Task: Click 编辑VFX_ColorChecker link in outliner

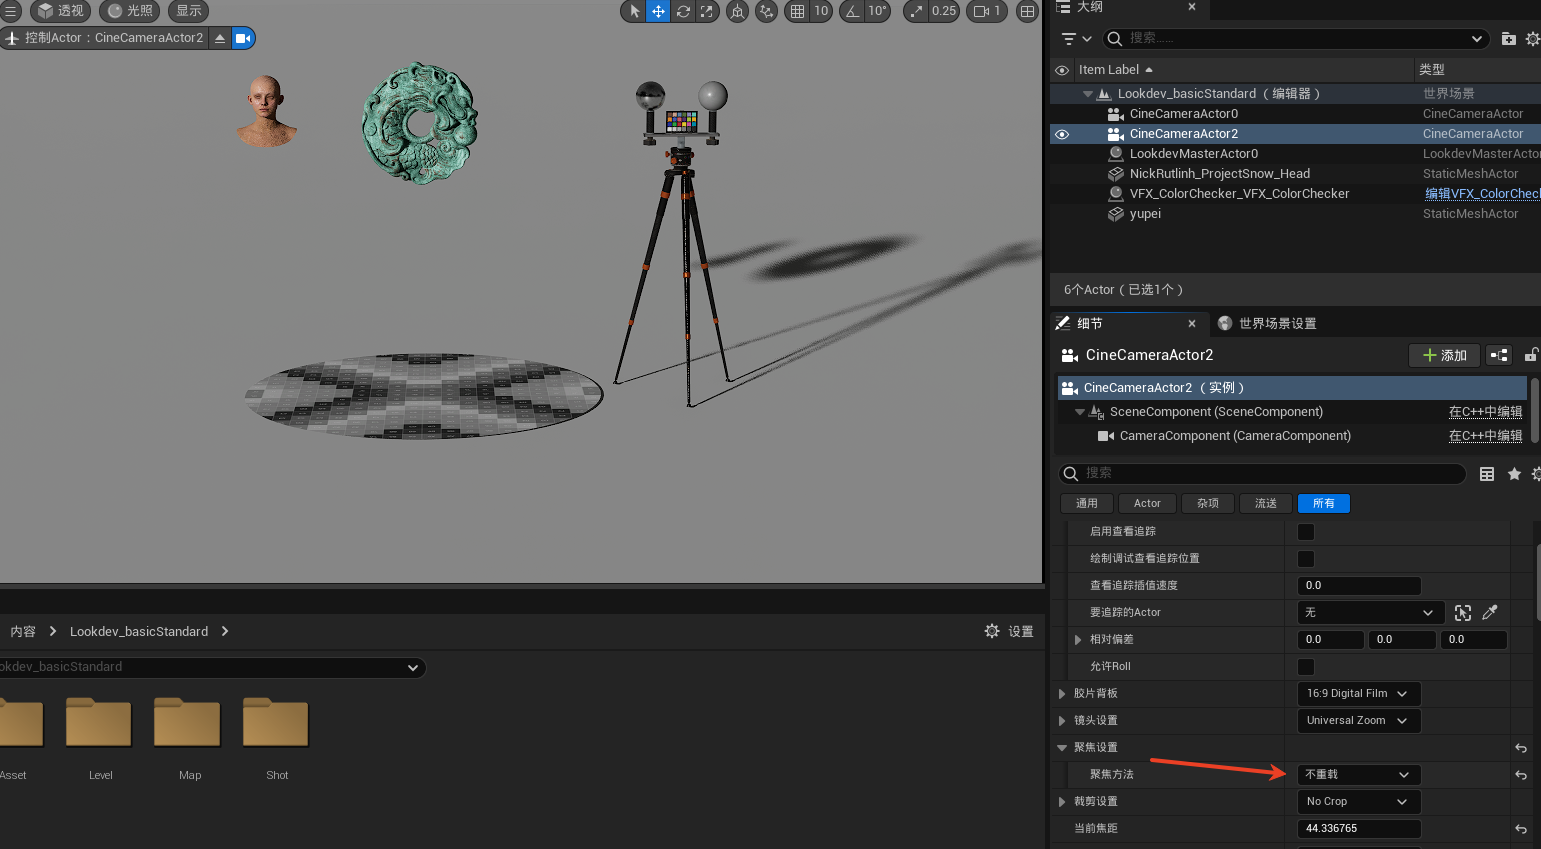Action: [1481, 194]
